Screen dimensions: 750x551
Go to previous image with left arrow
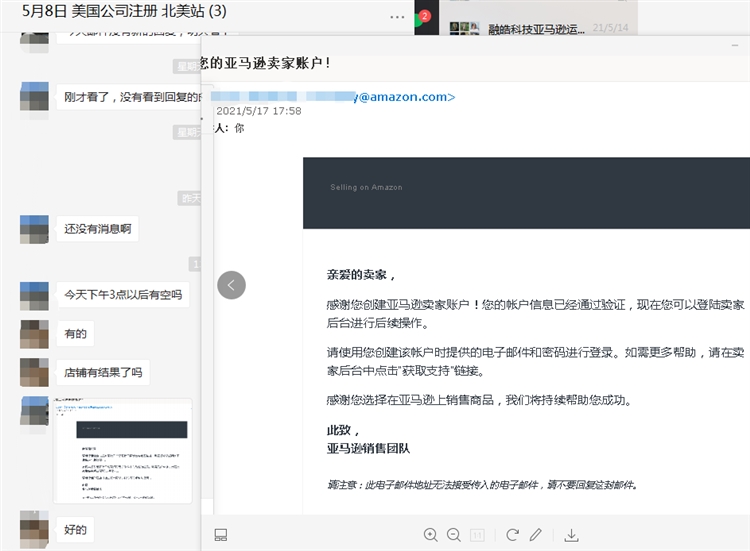(x=231, y=285)
